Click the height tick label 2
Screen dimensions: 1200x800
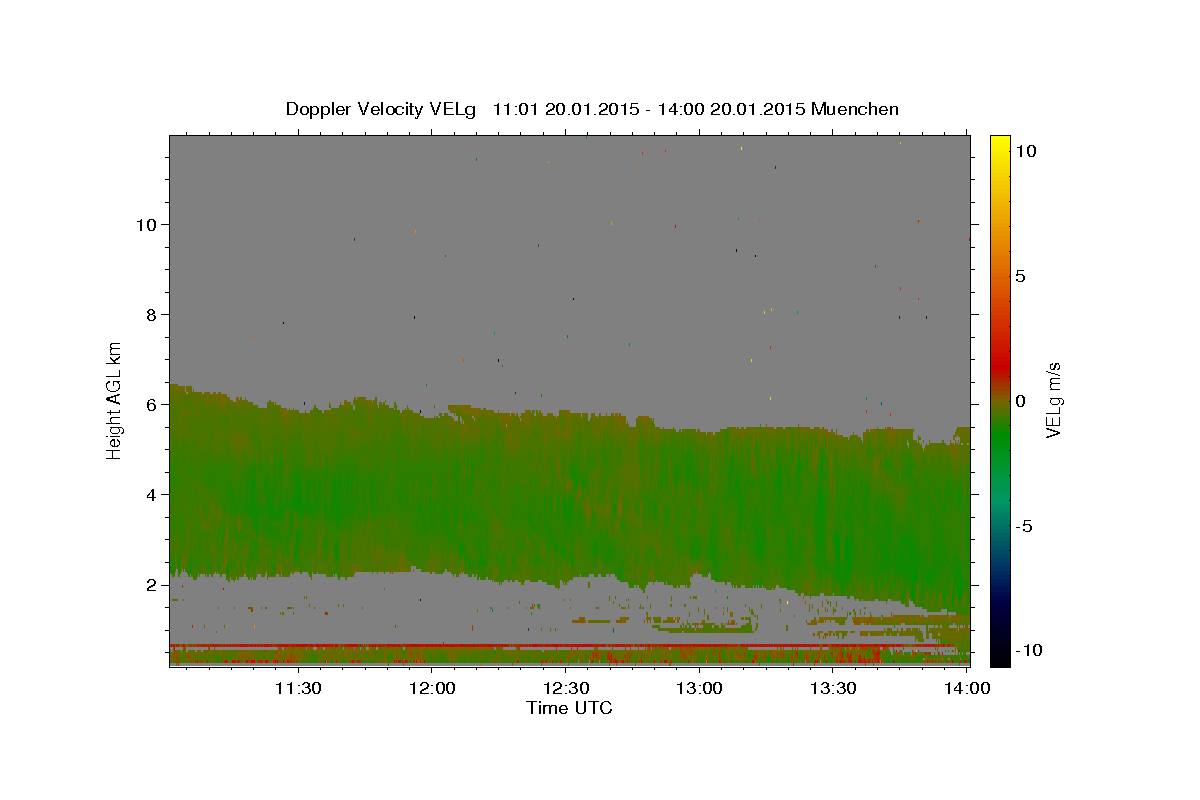tap(154, 584)
